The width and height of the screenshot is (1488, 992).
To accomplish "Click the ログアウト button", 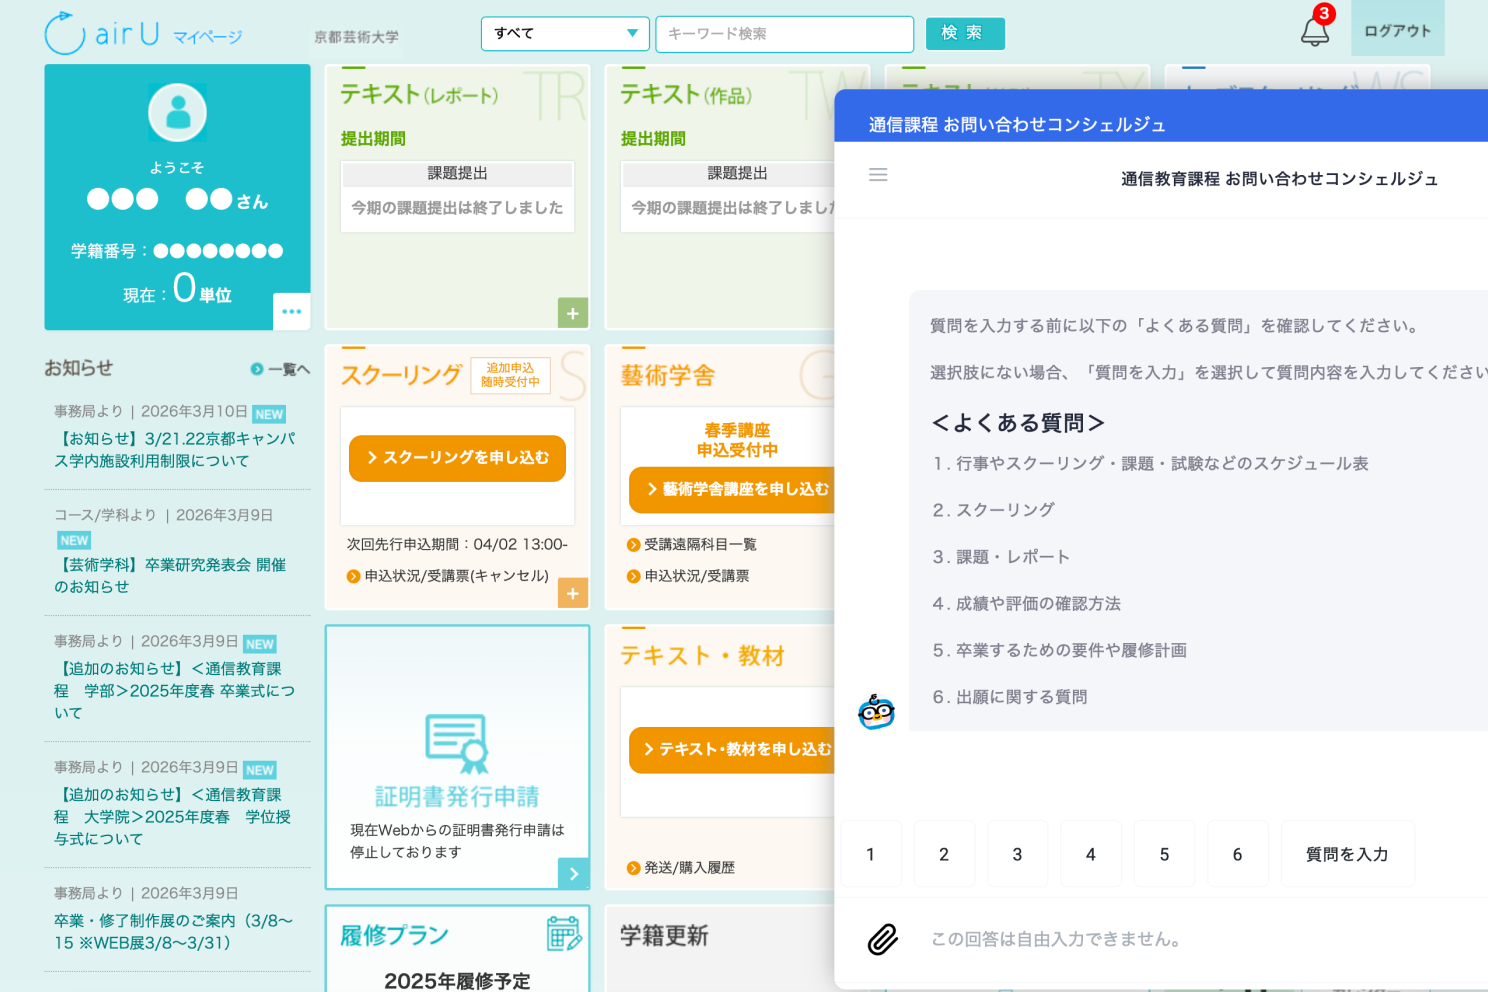I will 1398,30.
